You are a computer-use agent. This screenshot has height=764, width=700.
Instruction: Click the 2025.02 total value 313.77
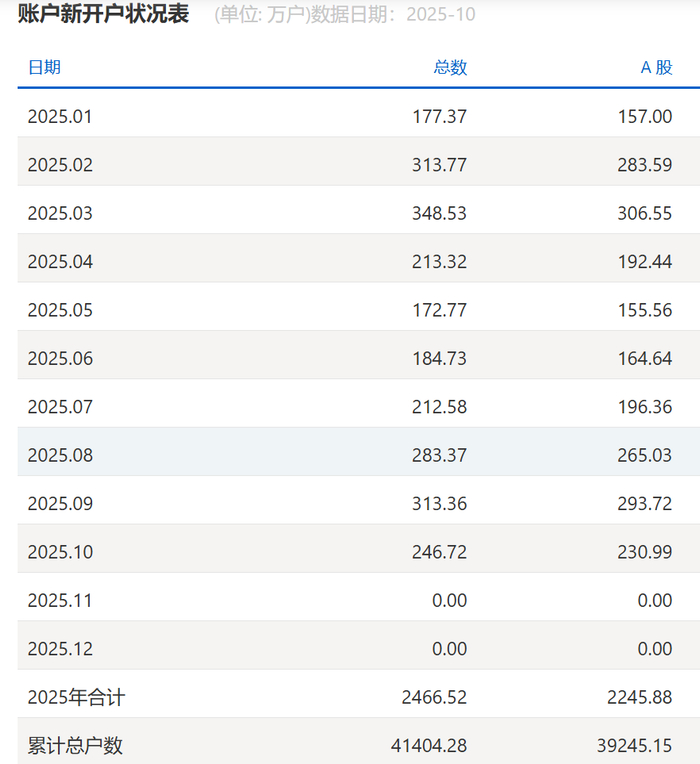(x=439, y=165)
